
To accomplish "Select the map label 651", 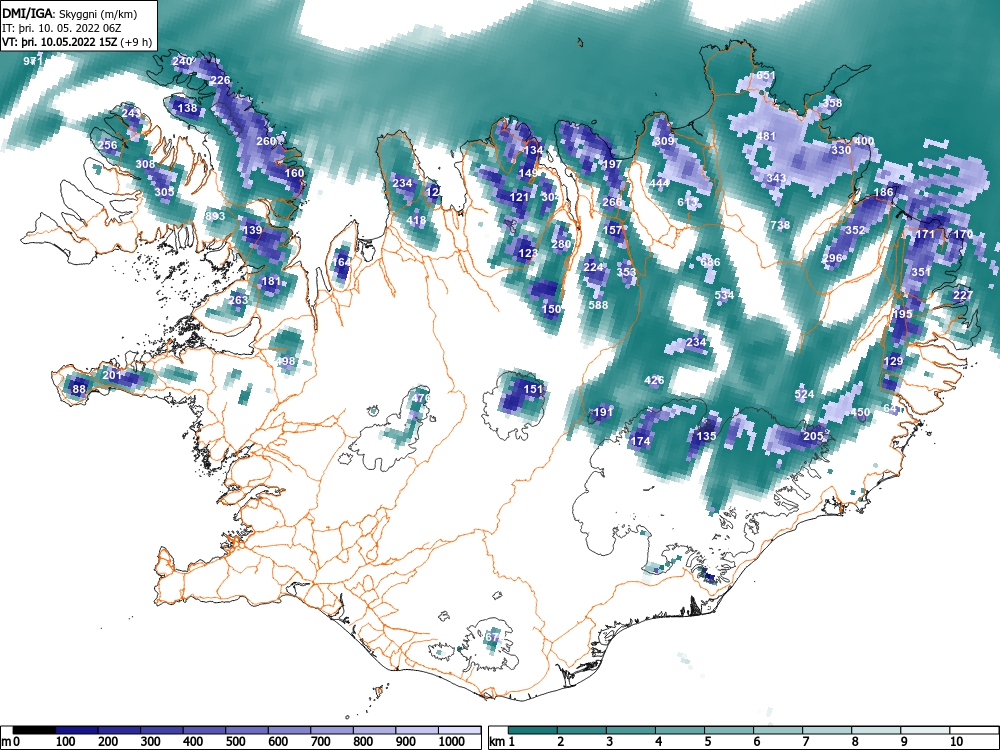I will click(766, 75).
